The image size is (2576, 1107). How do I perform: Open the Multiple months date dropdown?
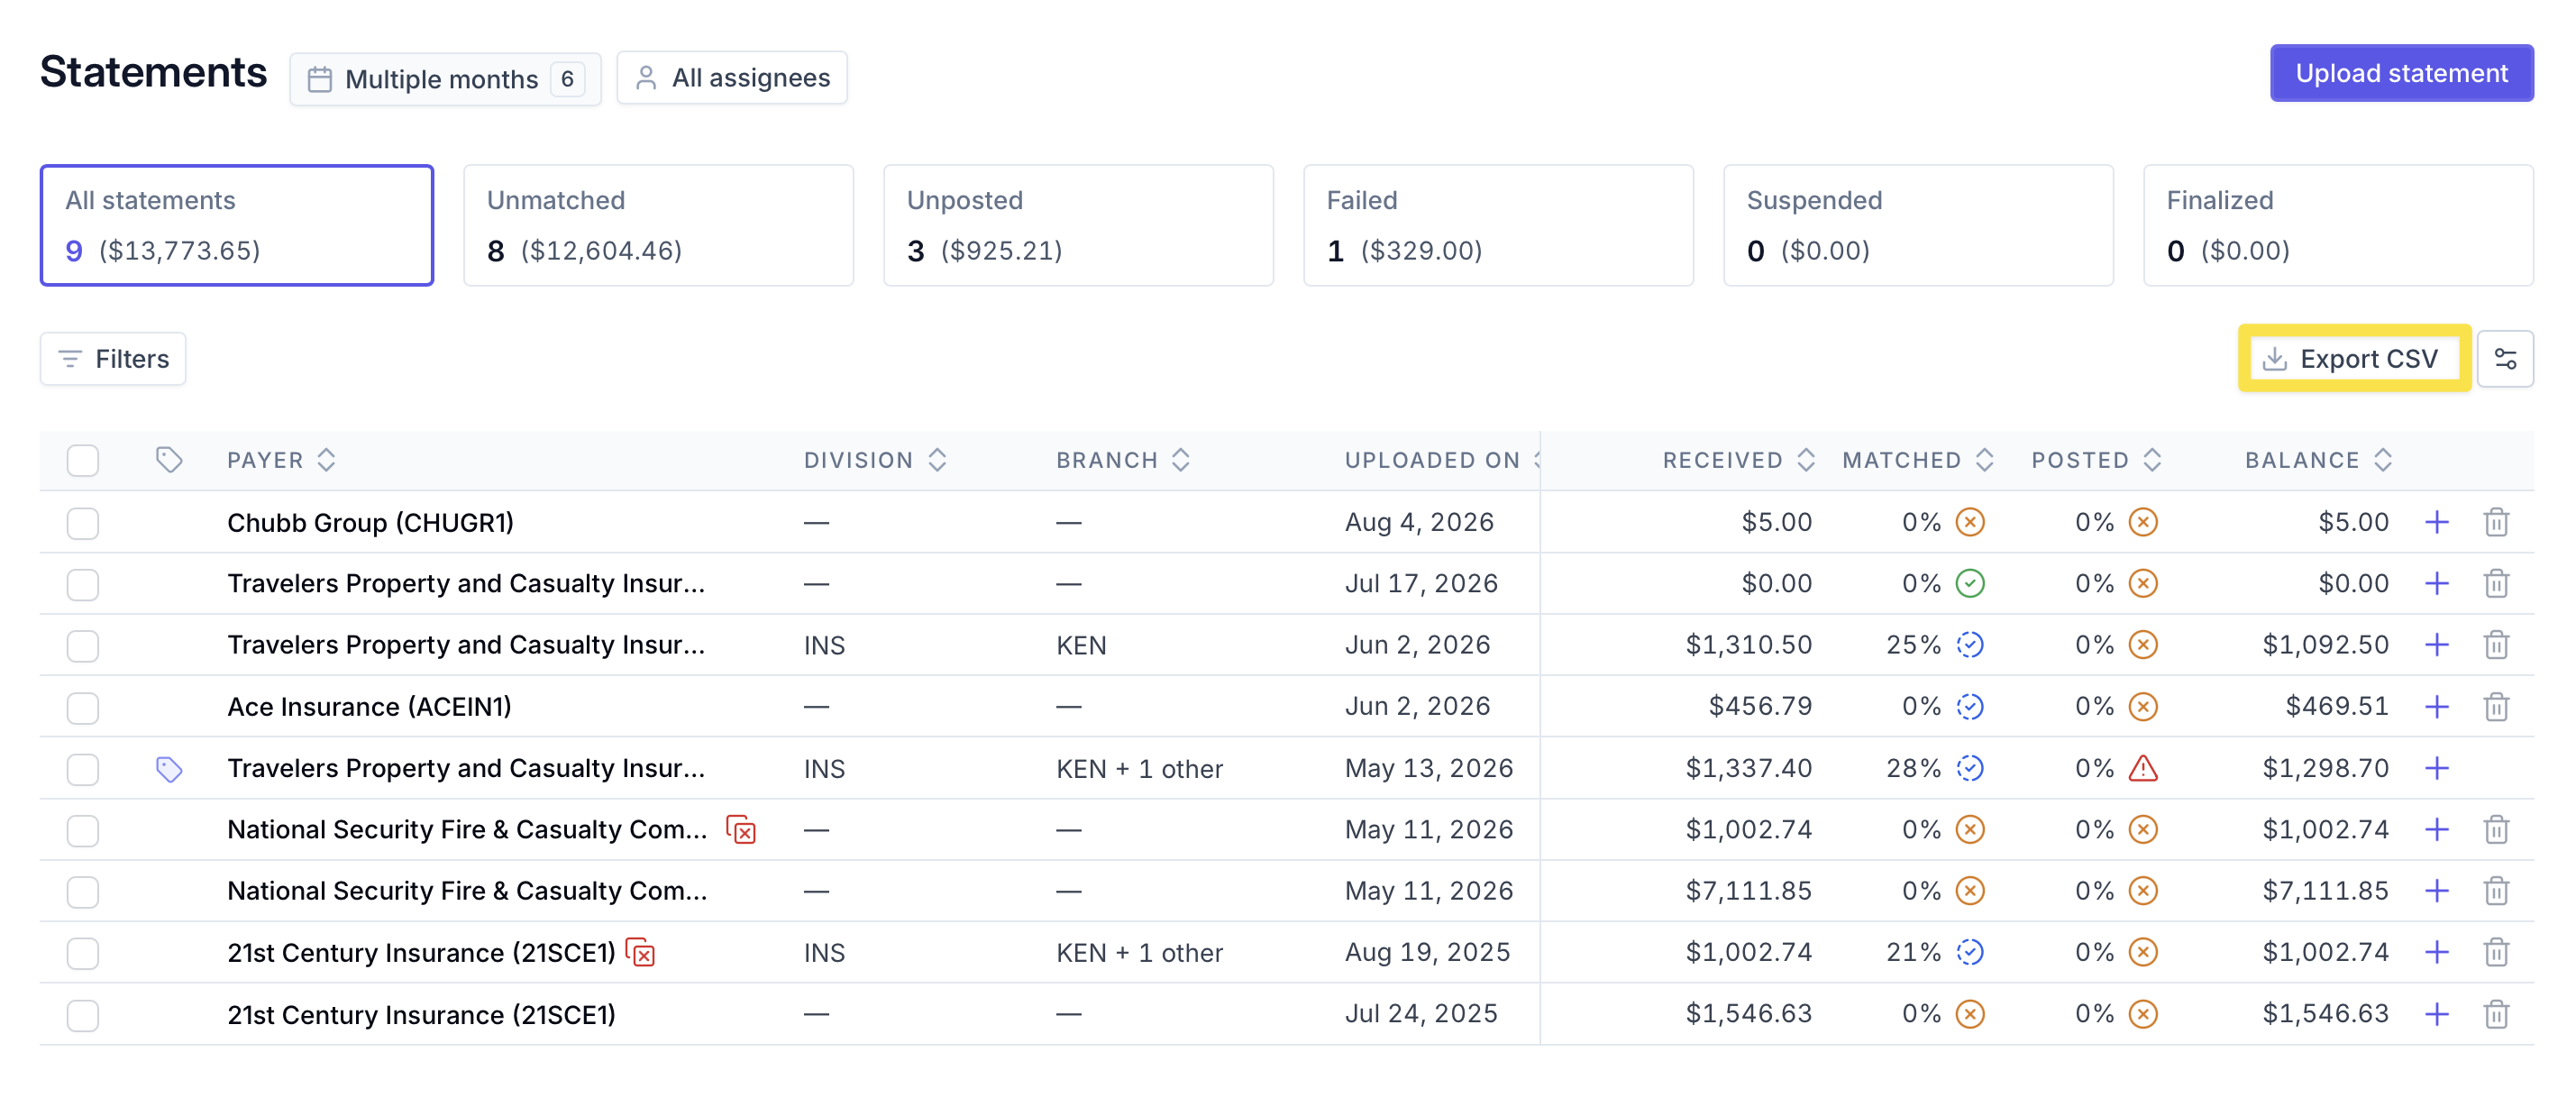coord(445,78)
